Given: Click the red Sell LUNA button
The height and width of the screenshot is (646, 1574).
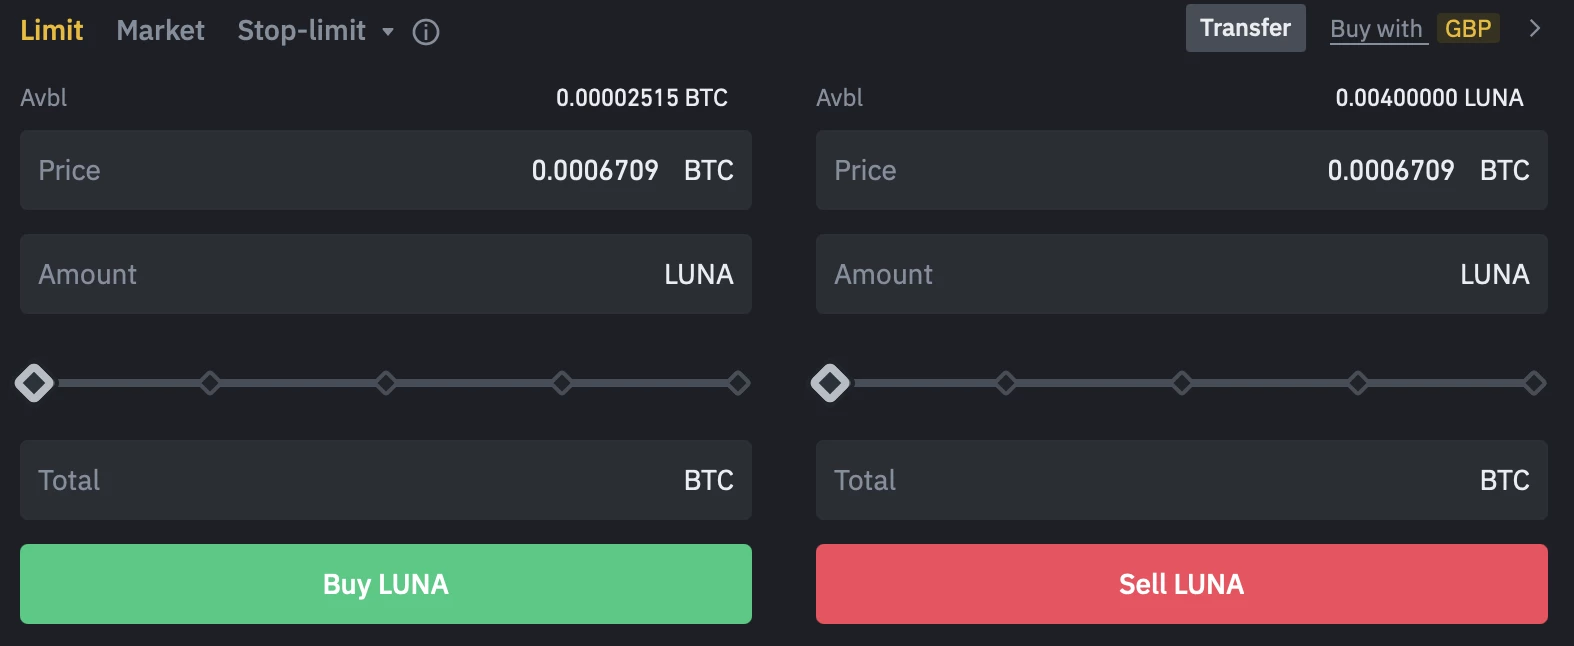Looking at the screenshot, I should point(1181,584).
